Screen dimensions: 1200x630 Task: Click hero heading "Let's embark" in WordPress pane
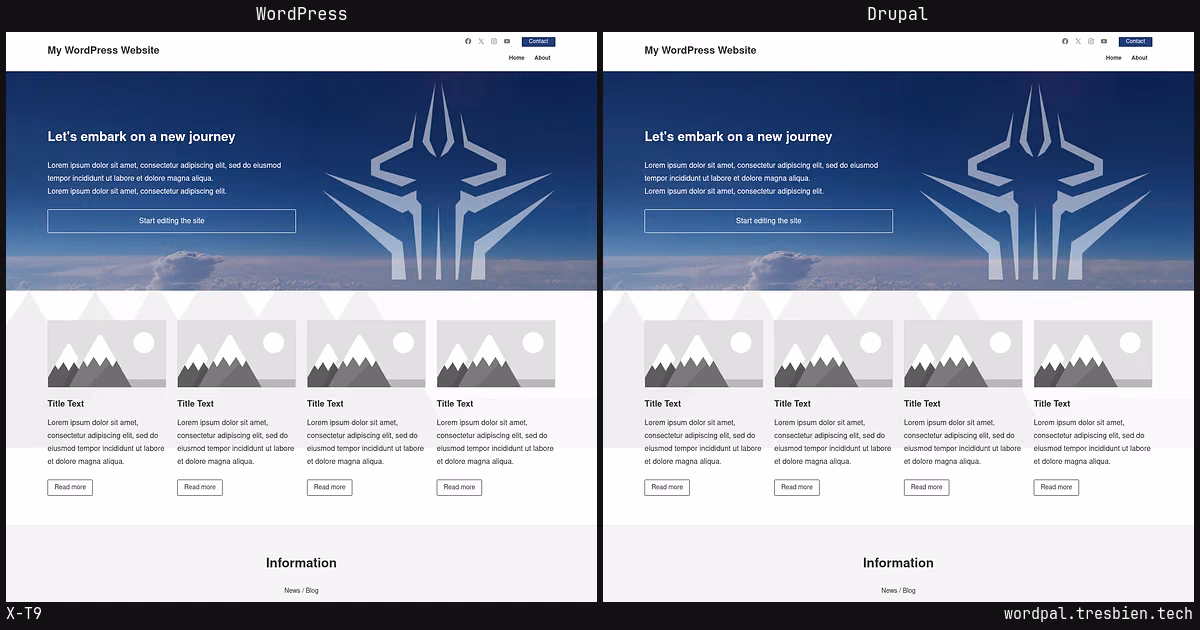click(x=141, y=137)
